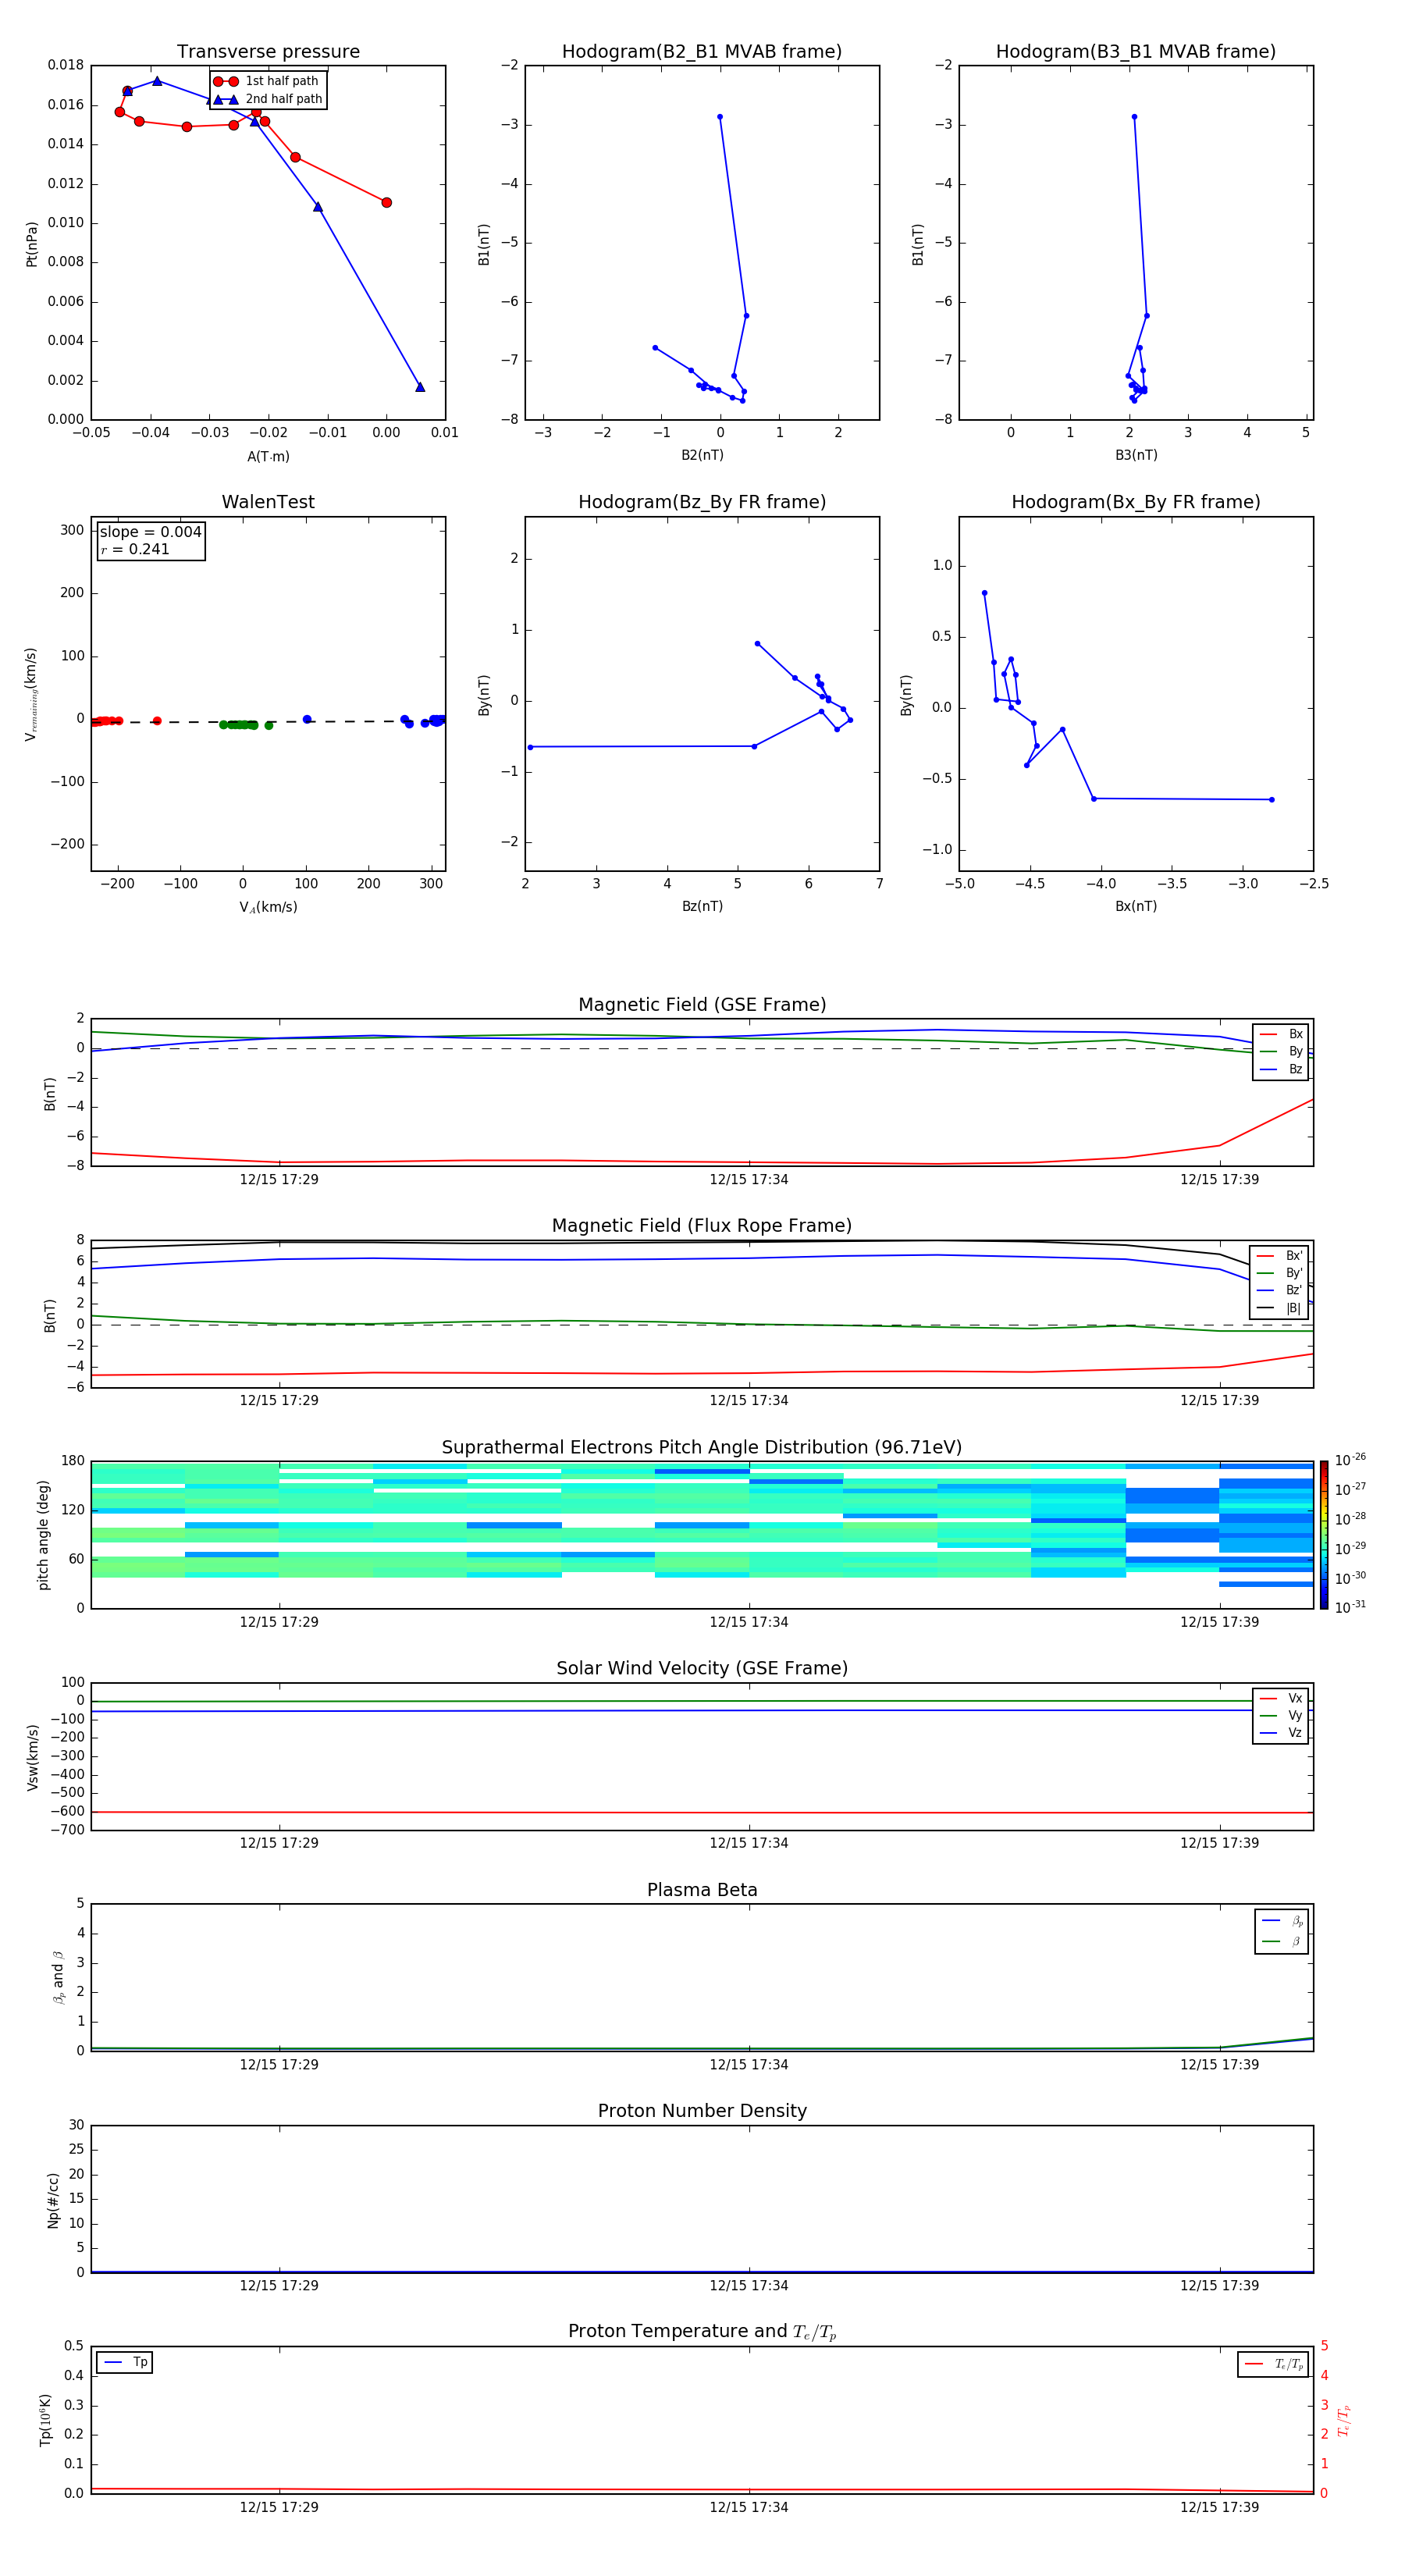1405x2576 pixels.
Task: Click the 'slope = 0.004' annotation
Action: [x=151, y=532]
